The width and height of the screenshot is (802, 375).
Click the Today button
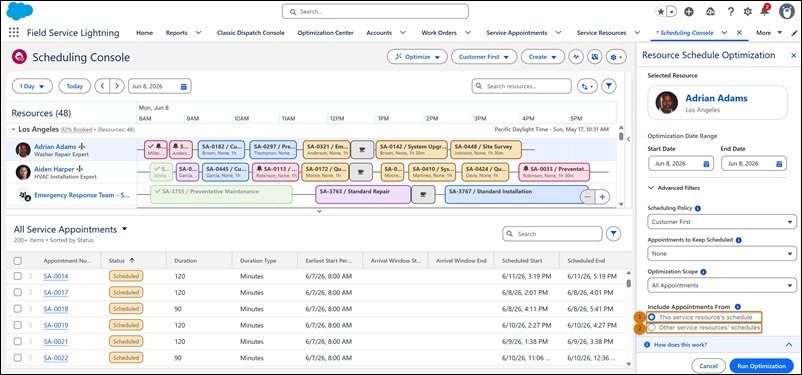(x=75, y=86)
